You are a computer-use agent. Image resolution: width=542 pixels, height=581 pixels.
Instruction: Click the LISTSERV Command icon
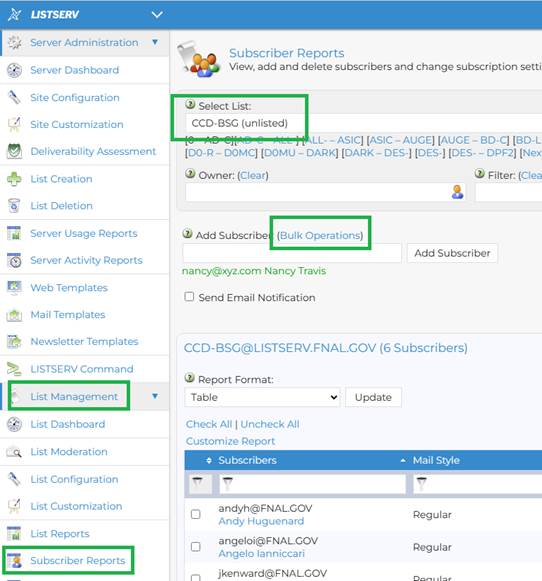pos(14,369)
